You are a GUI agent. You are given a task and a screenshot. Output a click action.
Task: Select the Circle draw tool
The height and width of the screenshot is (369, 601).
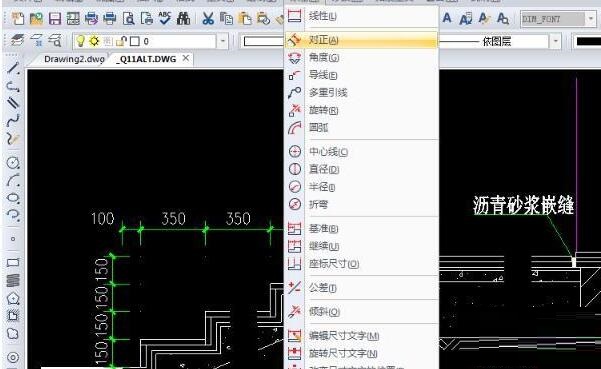(13, 163)
